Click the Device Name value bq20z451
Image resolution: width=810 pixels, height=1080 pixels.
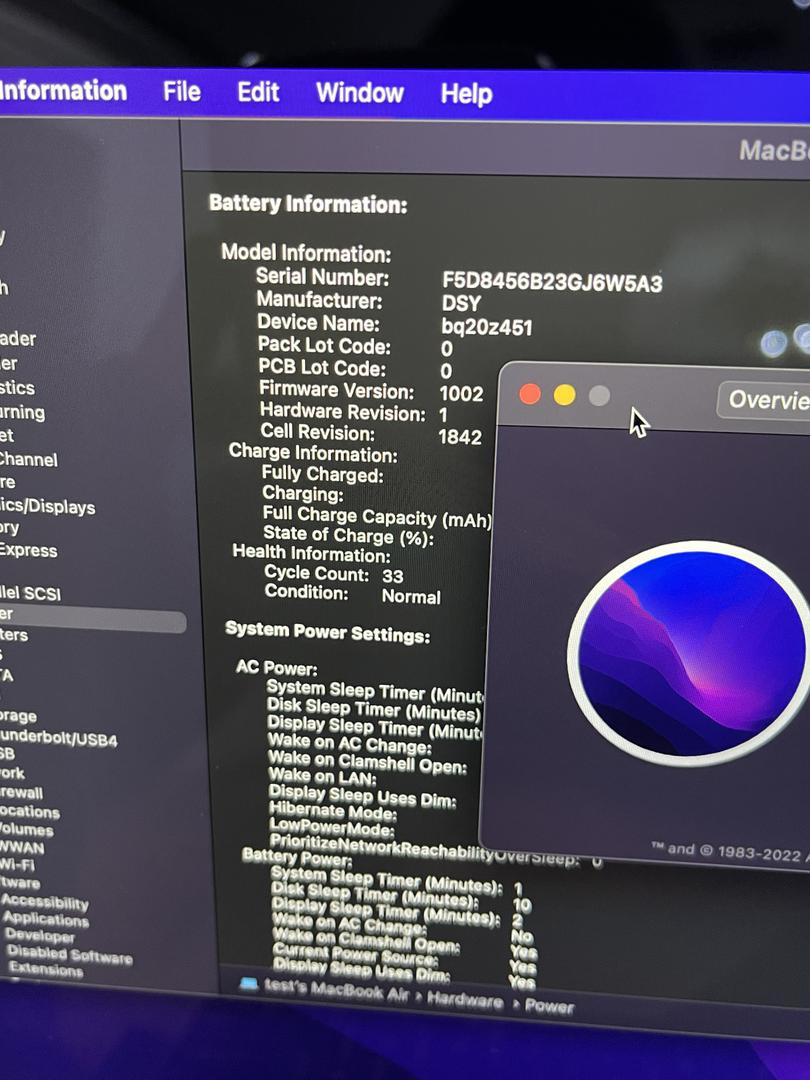pyautogui.click(x=487, y=326)
